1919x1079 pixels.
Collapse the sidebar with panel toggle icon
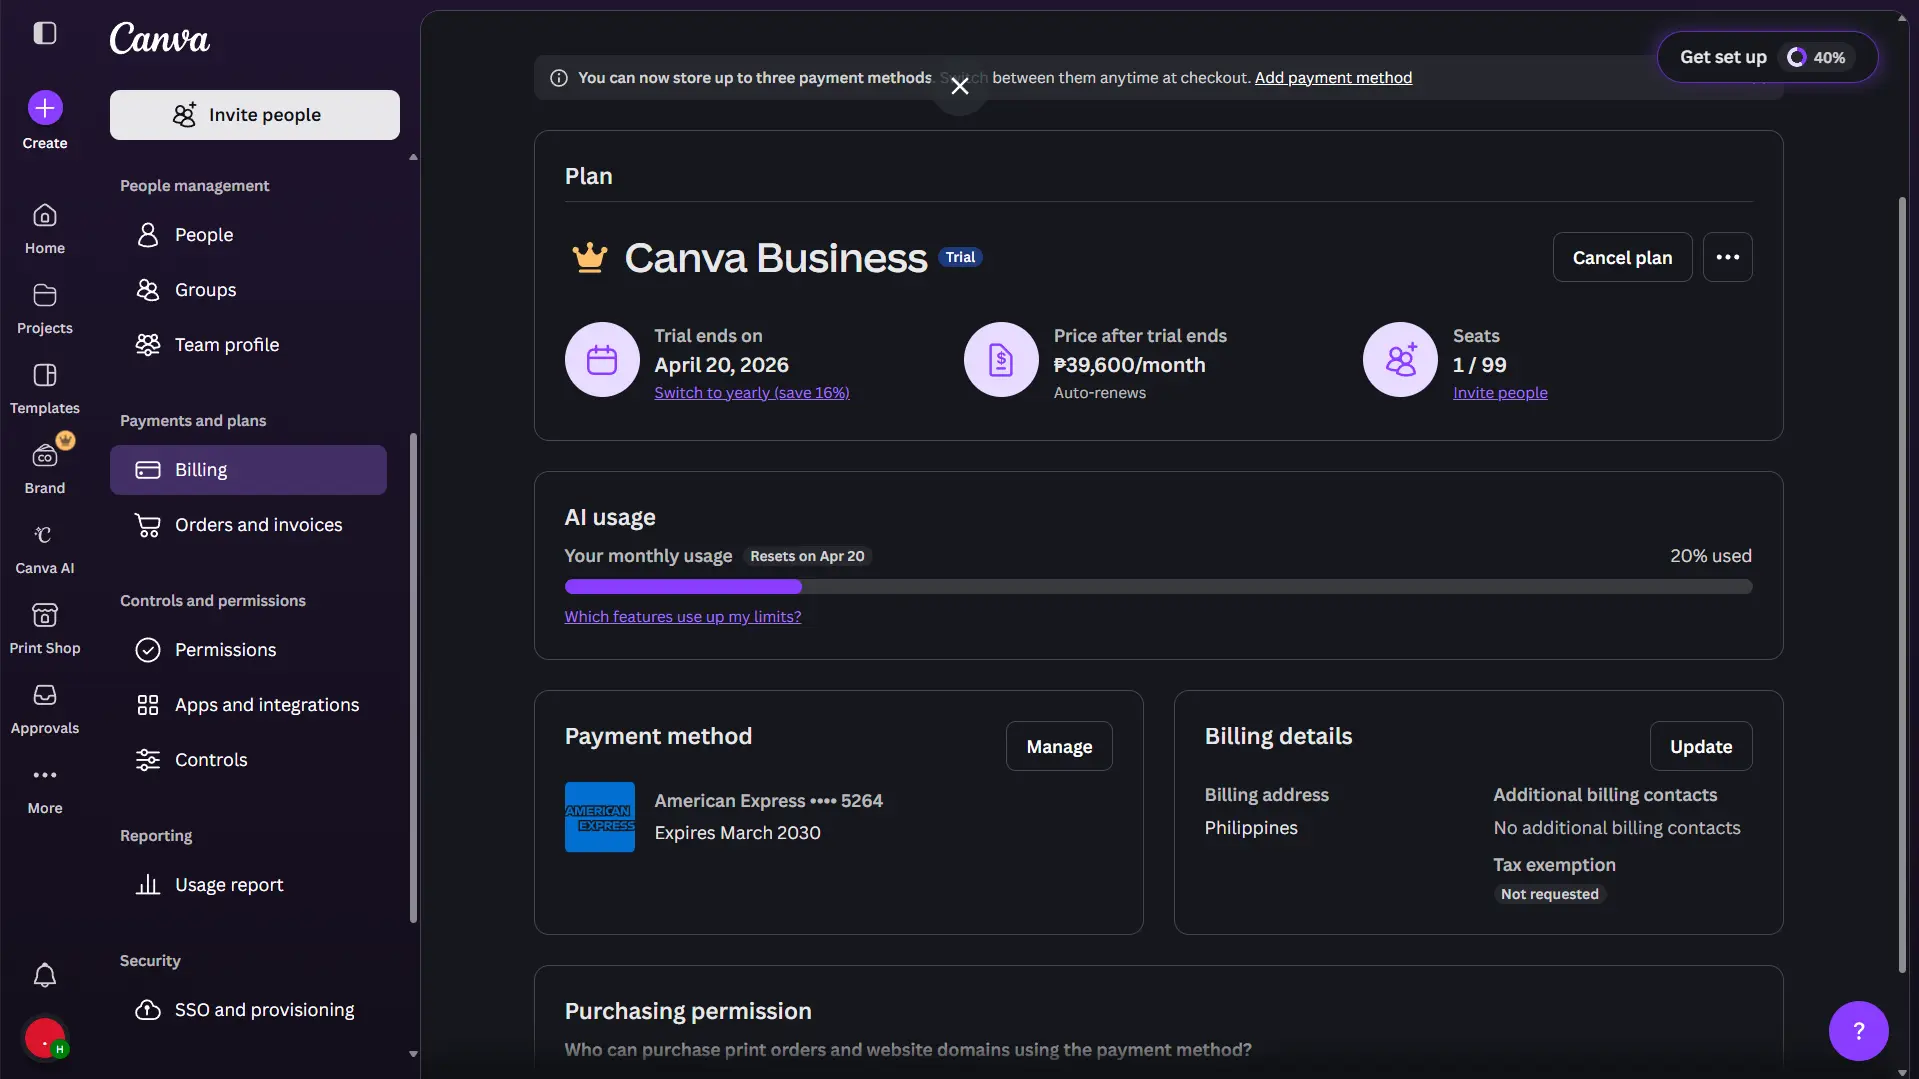[45, 33]
